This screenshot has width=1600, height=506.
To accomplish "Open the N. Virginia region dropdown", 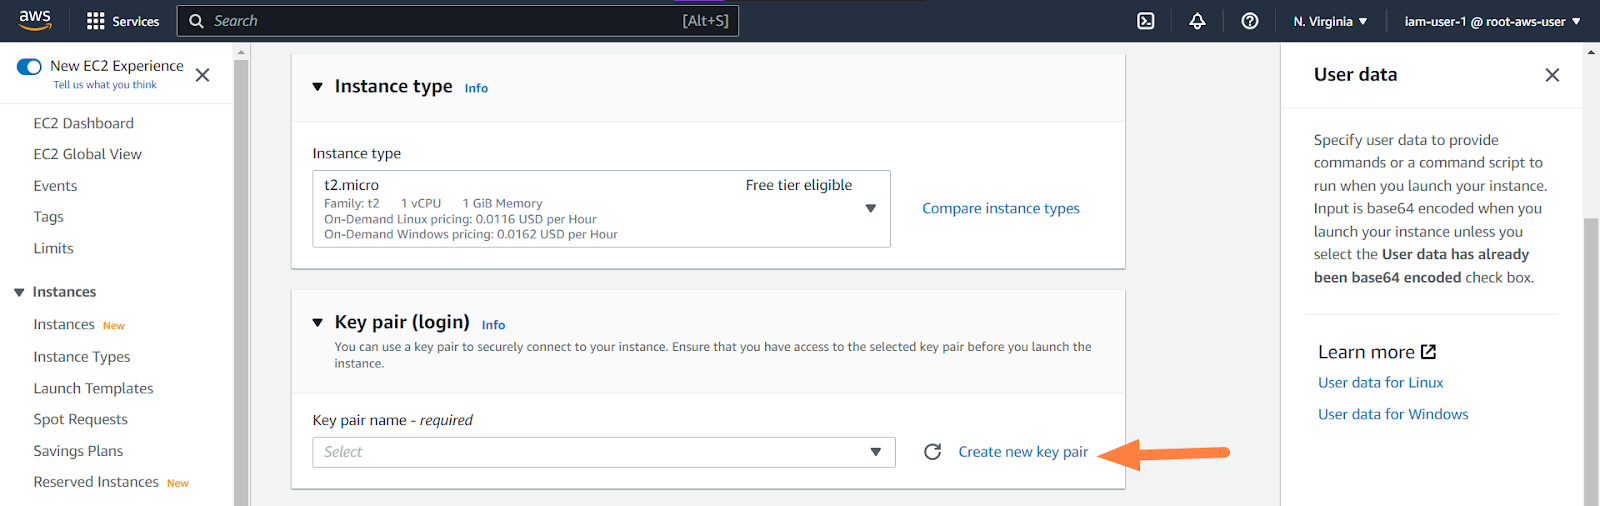I will 1330,21.
